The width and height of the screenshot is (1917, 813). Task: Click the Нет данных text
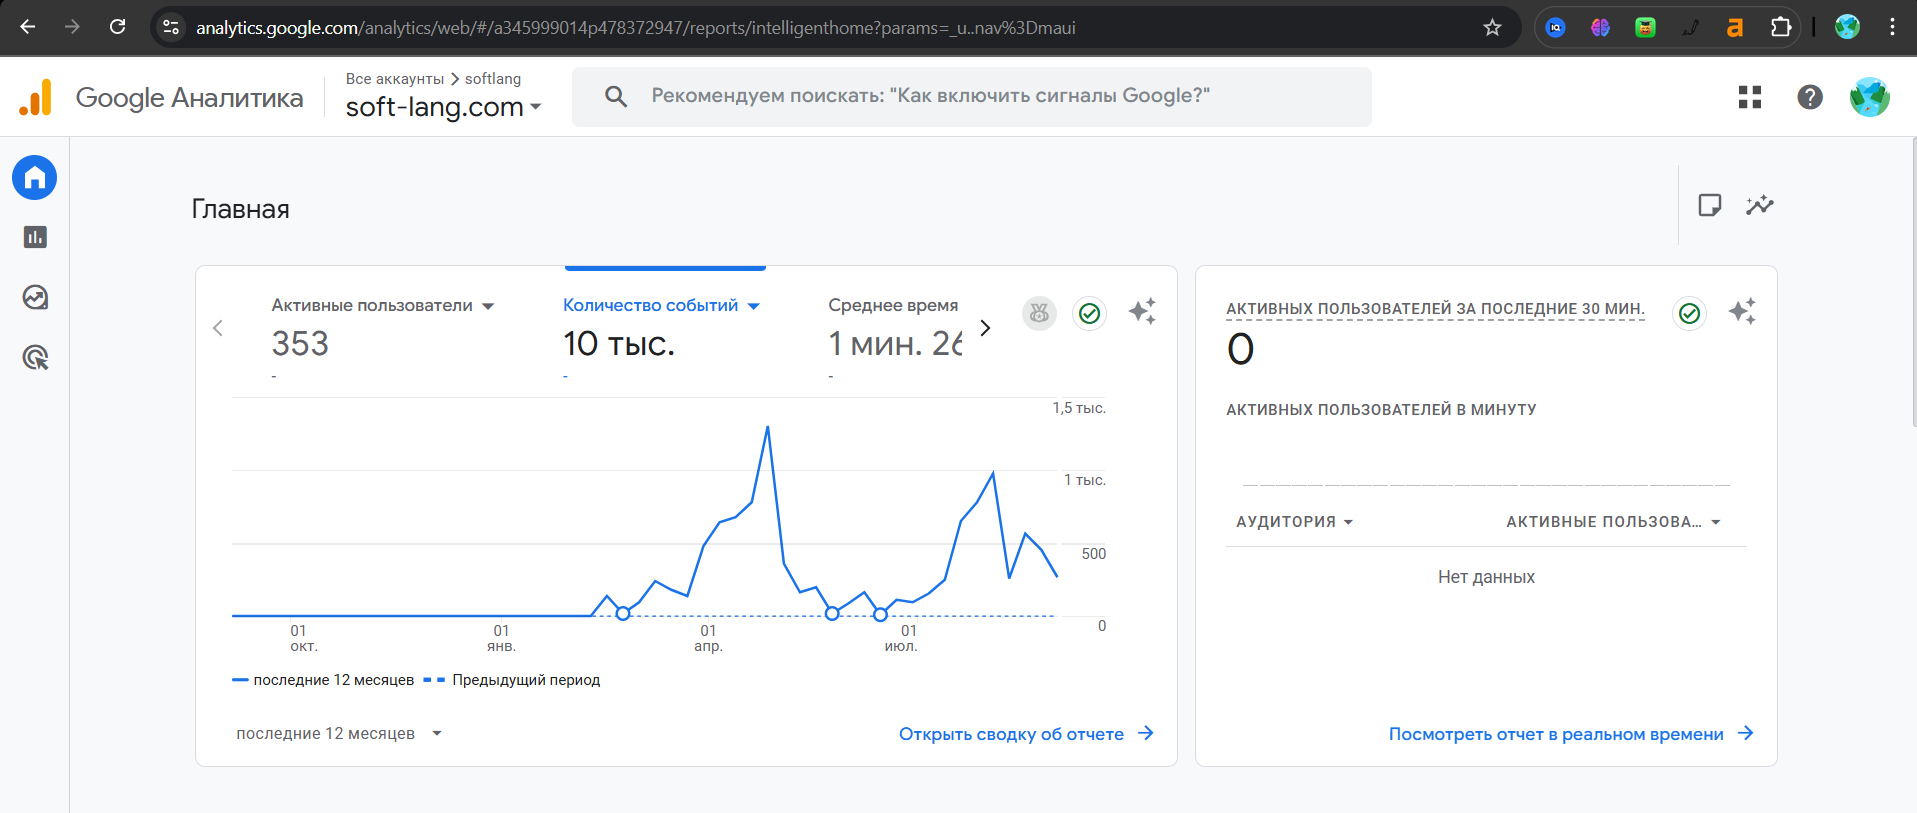coord(1486,577)
